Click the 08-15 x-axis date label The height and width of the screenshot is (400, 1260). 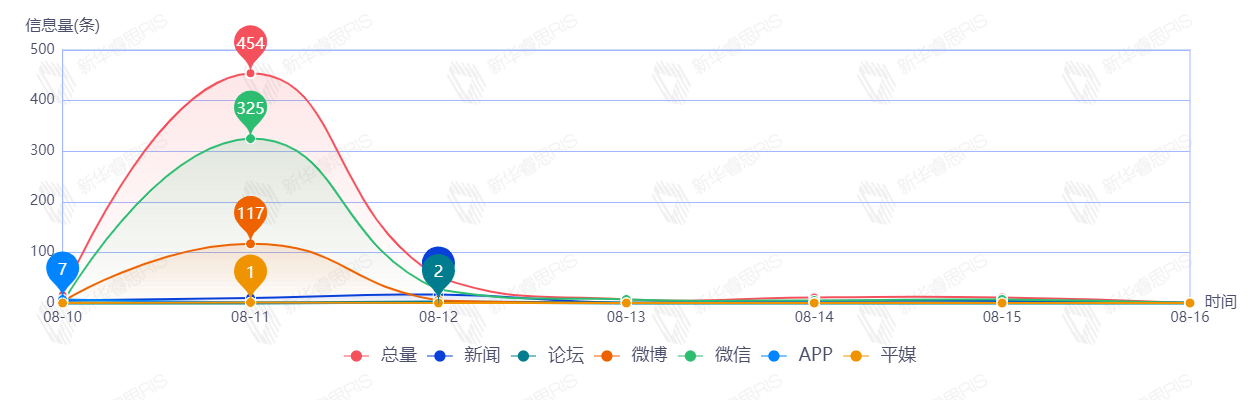pyautogui.click(x=1002, y=317)
